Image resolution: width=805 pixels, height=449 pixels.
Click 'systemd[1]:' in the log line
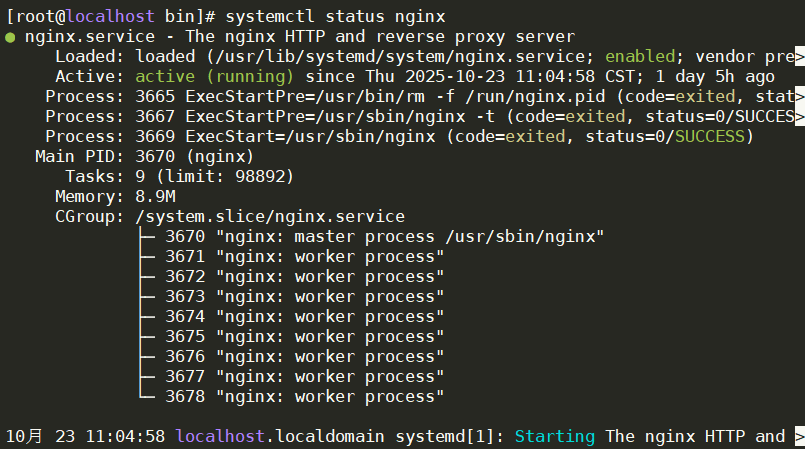tap(450, 437)
